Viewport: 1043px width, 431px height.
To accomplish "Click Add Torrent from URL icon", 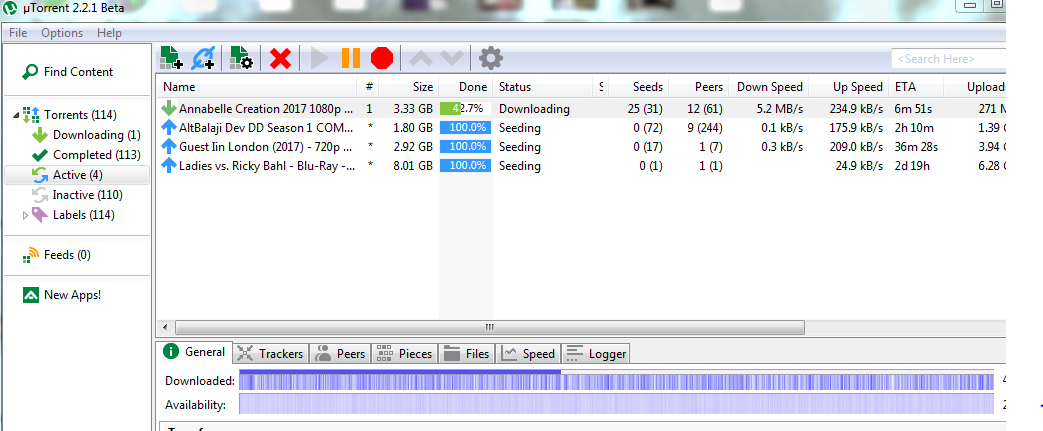I will [x=203, y=58].
